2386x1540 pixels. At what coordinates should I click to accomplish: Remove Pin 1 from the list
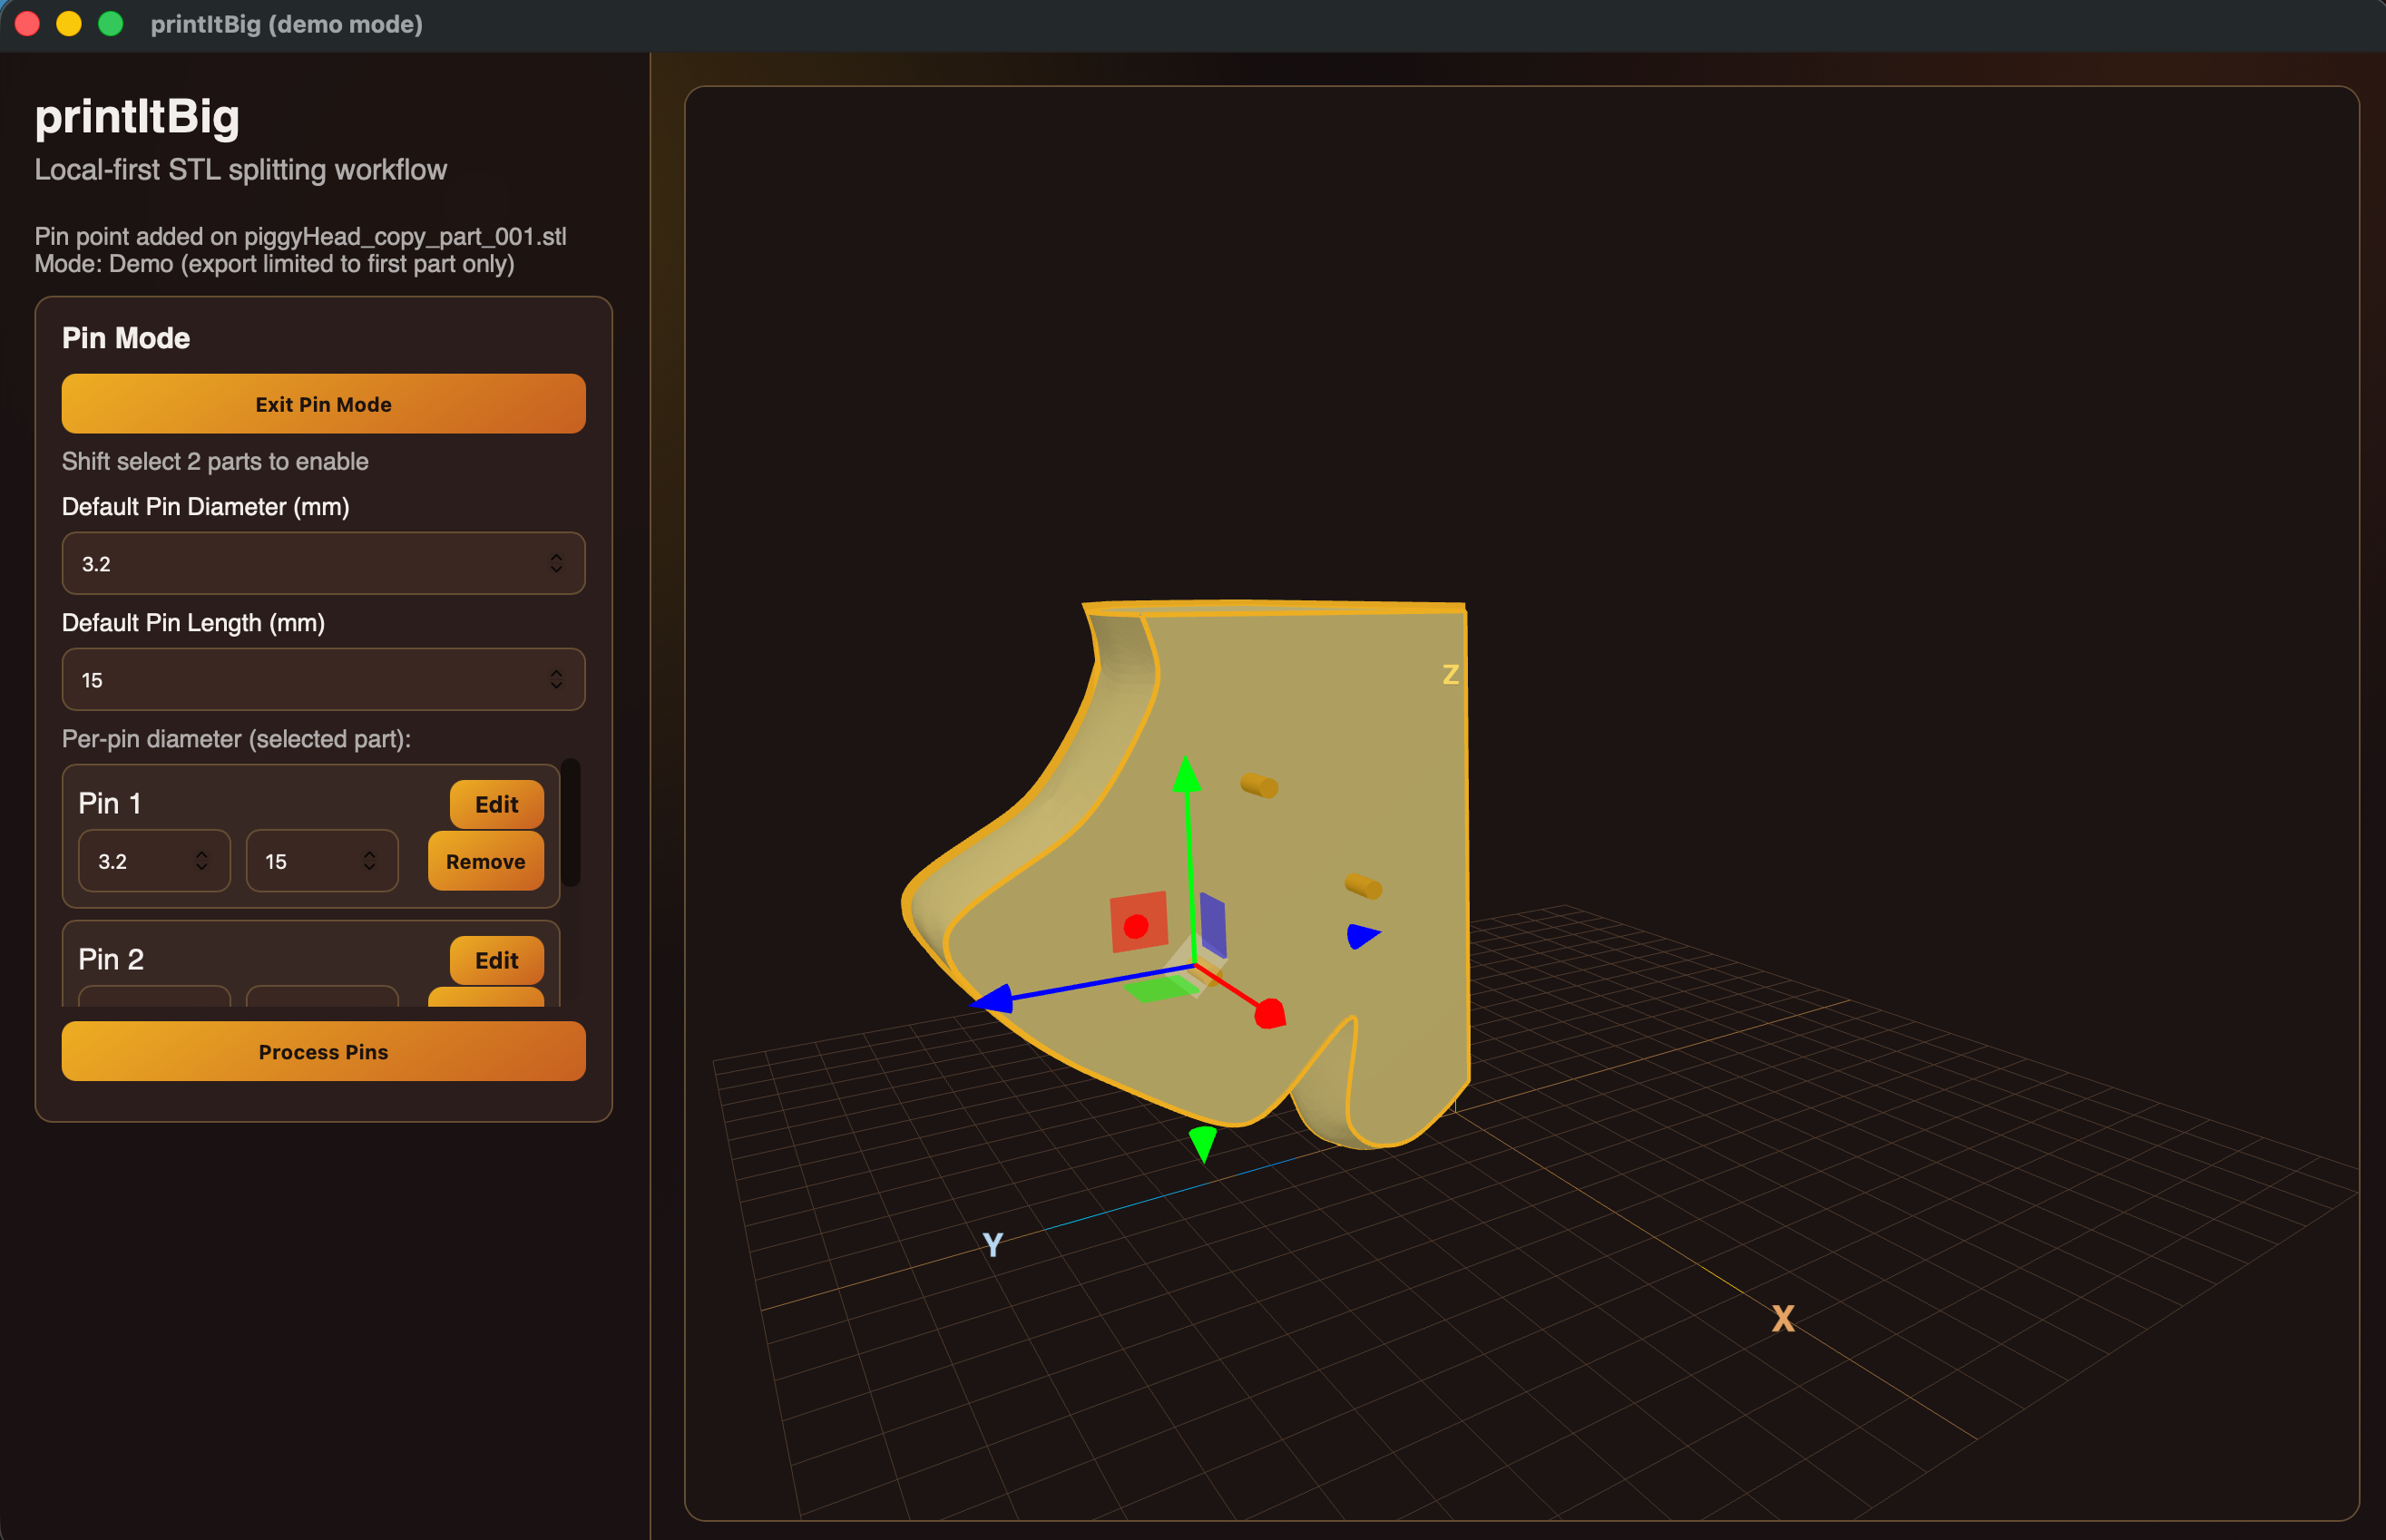pyautogui.click(x=485, y=861)
